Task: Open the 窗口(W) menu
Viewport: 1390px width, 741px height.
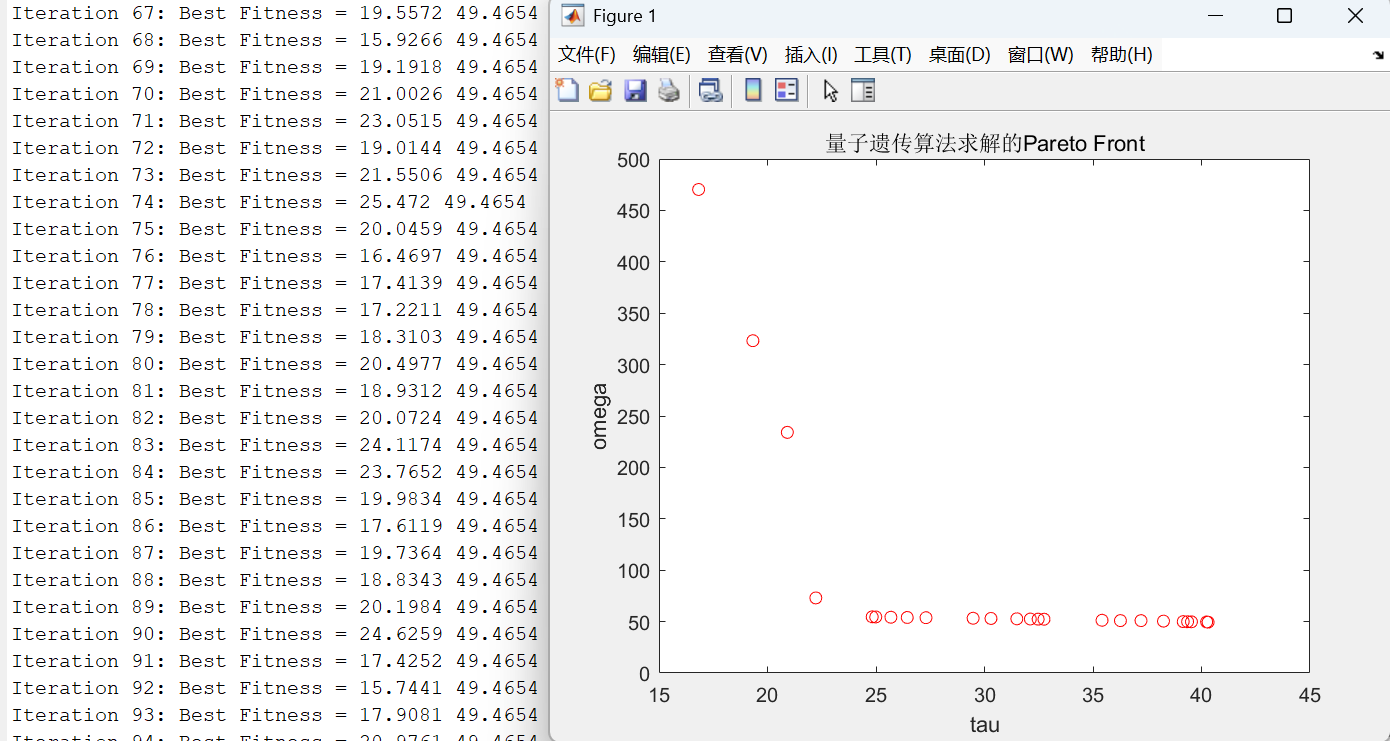Action: tap(1041, 55)
